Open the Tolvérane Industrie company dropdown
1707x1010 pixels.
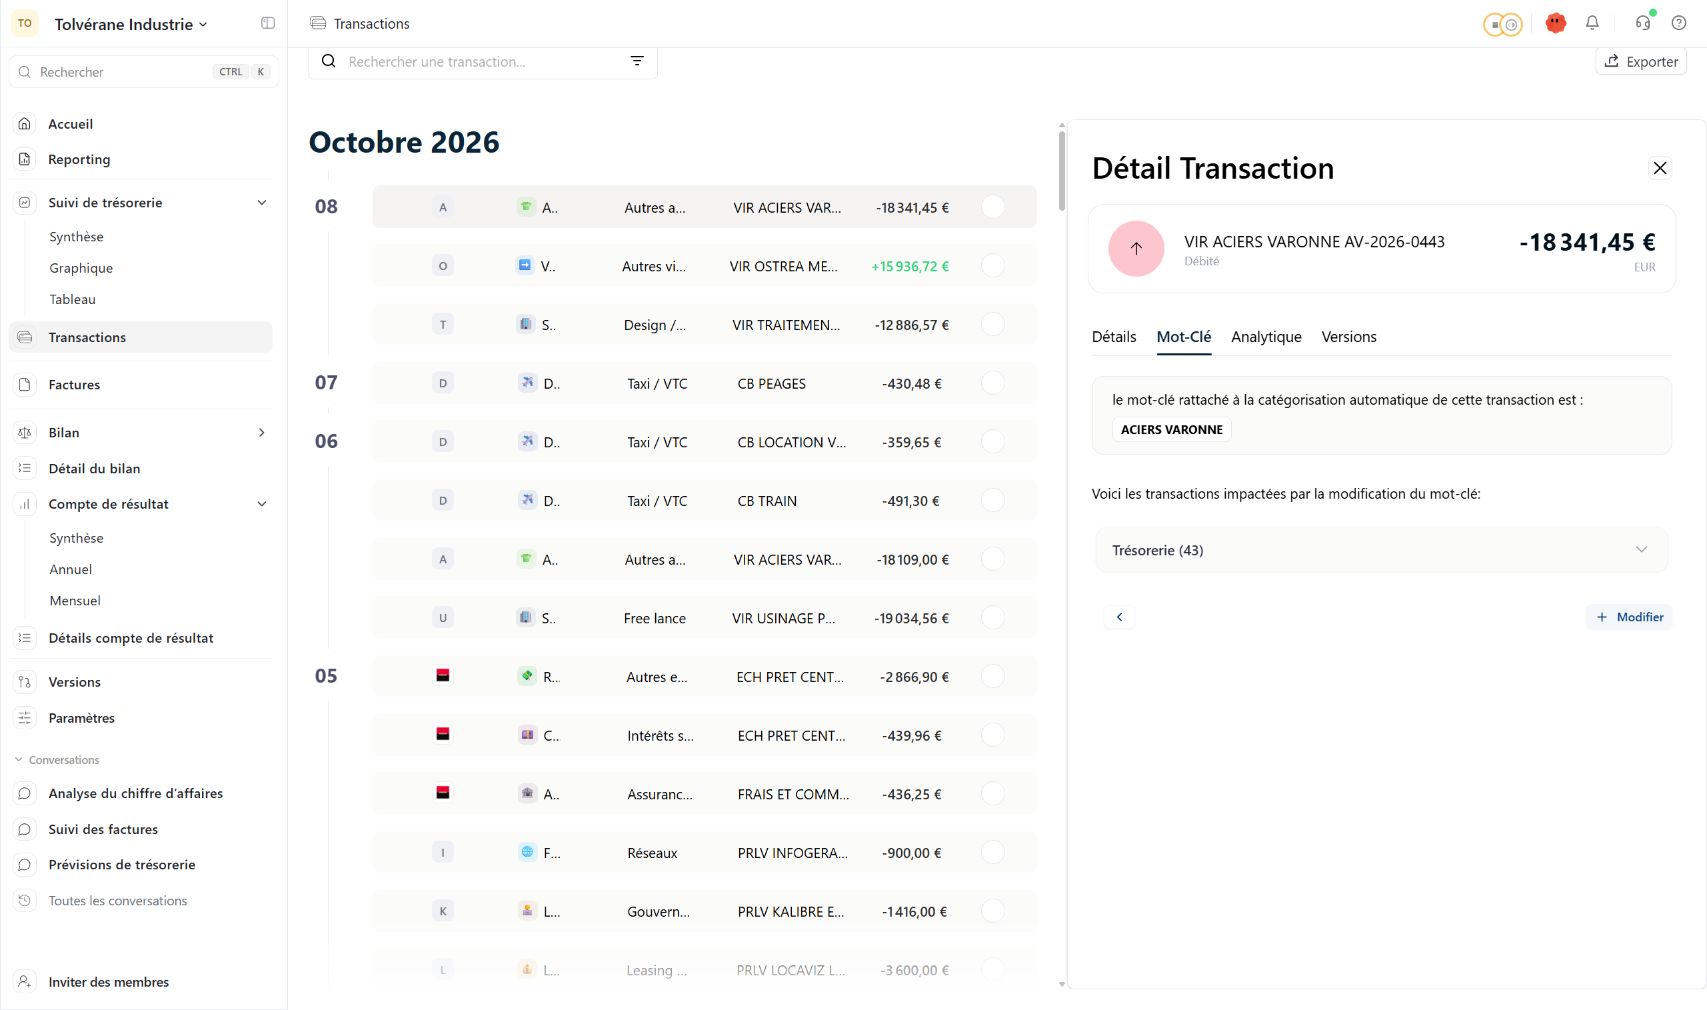click(131, 24)
